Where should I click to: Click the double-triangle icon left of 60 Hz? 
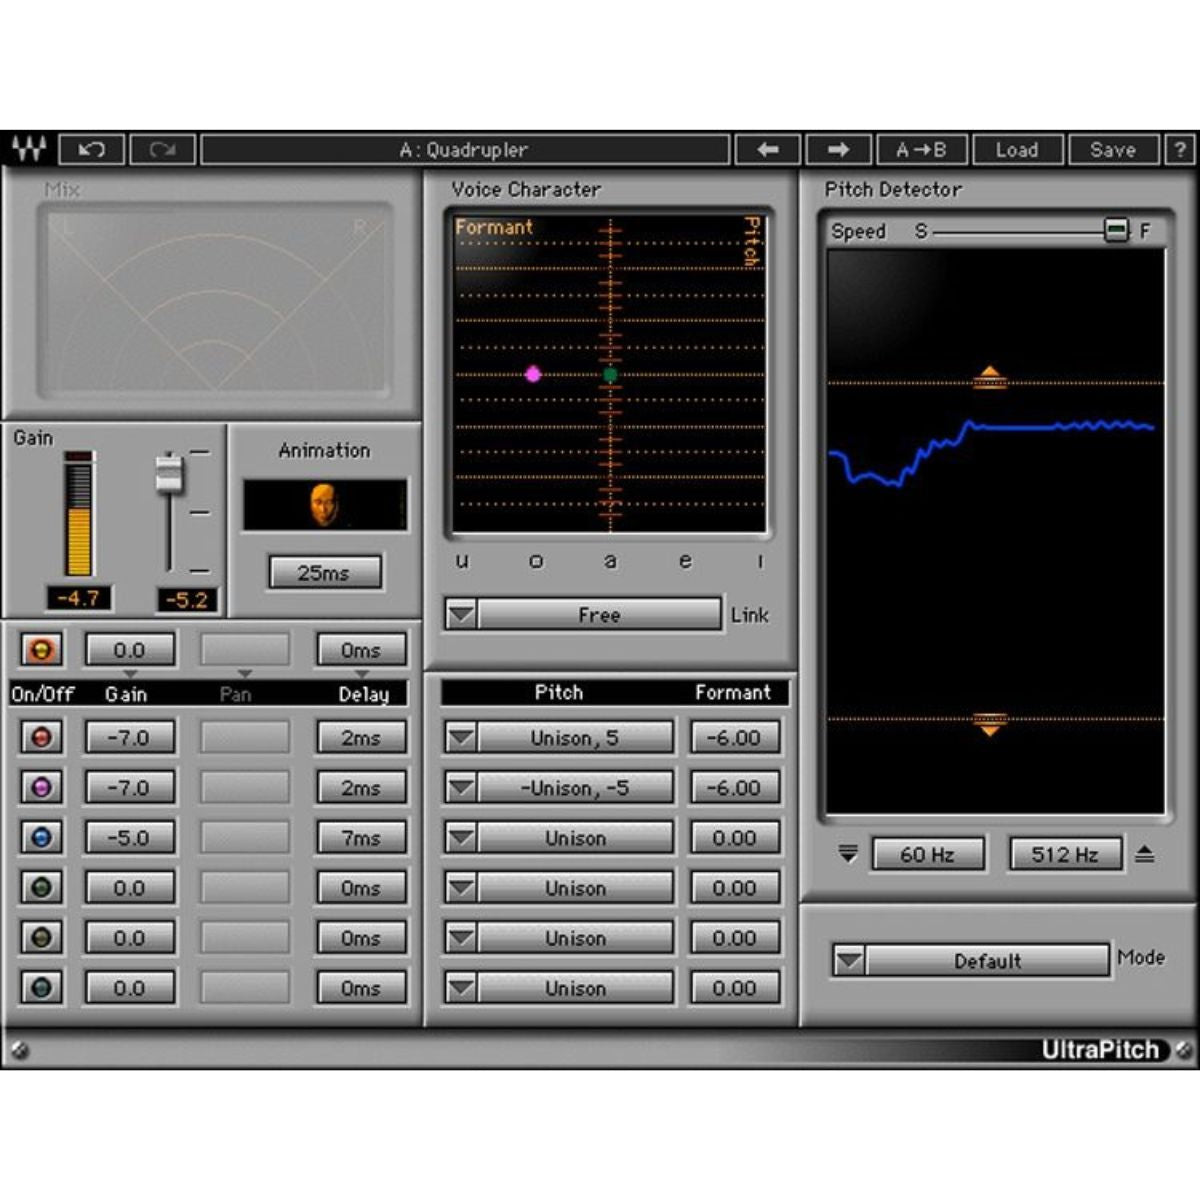pos(846,853)
